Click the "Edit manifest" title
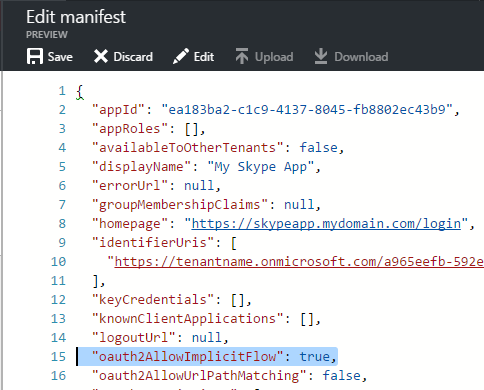The image size is (484, 390). [76, 17]
